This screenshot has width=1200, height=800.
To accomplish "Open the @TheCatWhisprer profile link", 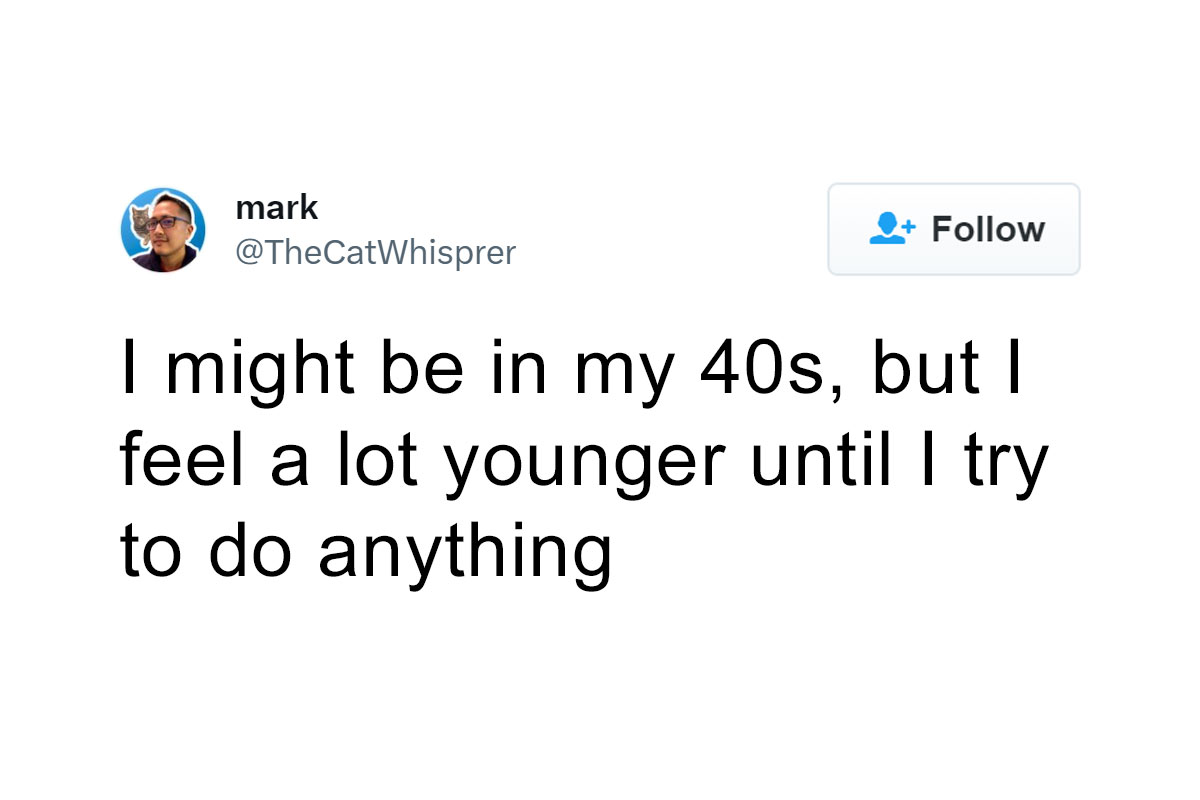I will click(375, 253).
